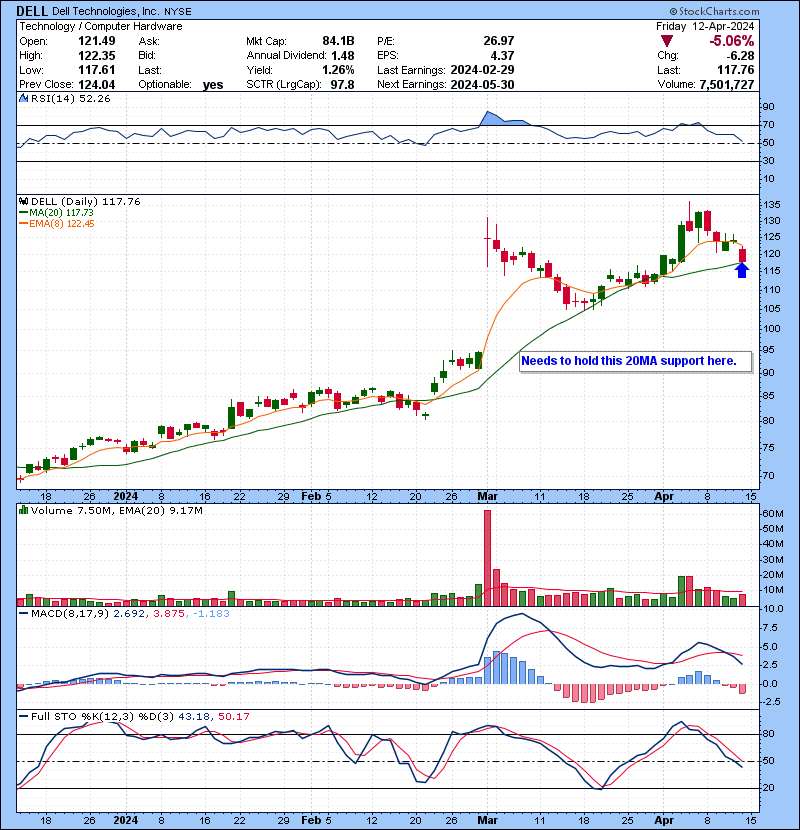
Task: Click the Yield value 1.26%
Action: (x=338, y=69)
